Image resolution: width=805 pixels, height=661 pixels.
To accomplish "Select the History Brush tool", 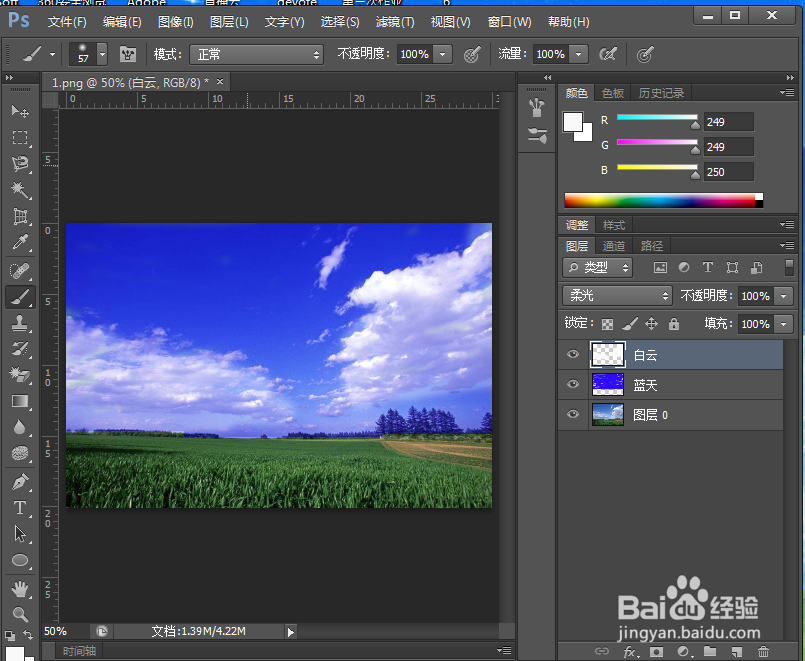I will (20, 349).
